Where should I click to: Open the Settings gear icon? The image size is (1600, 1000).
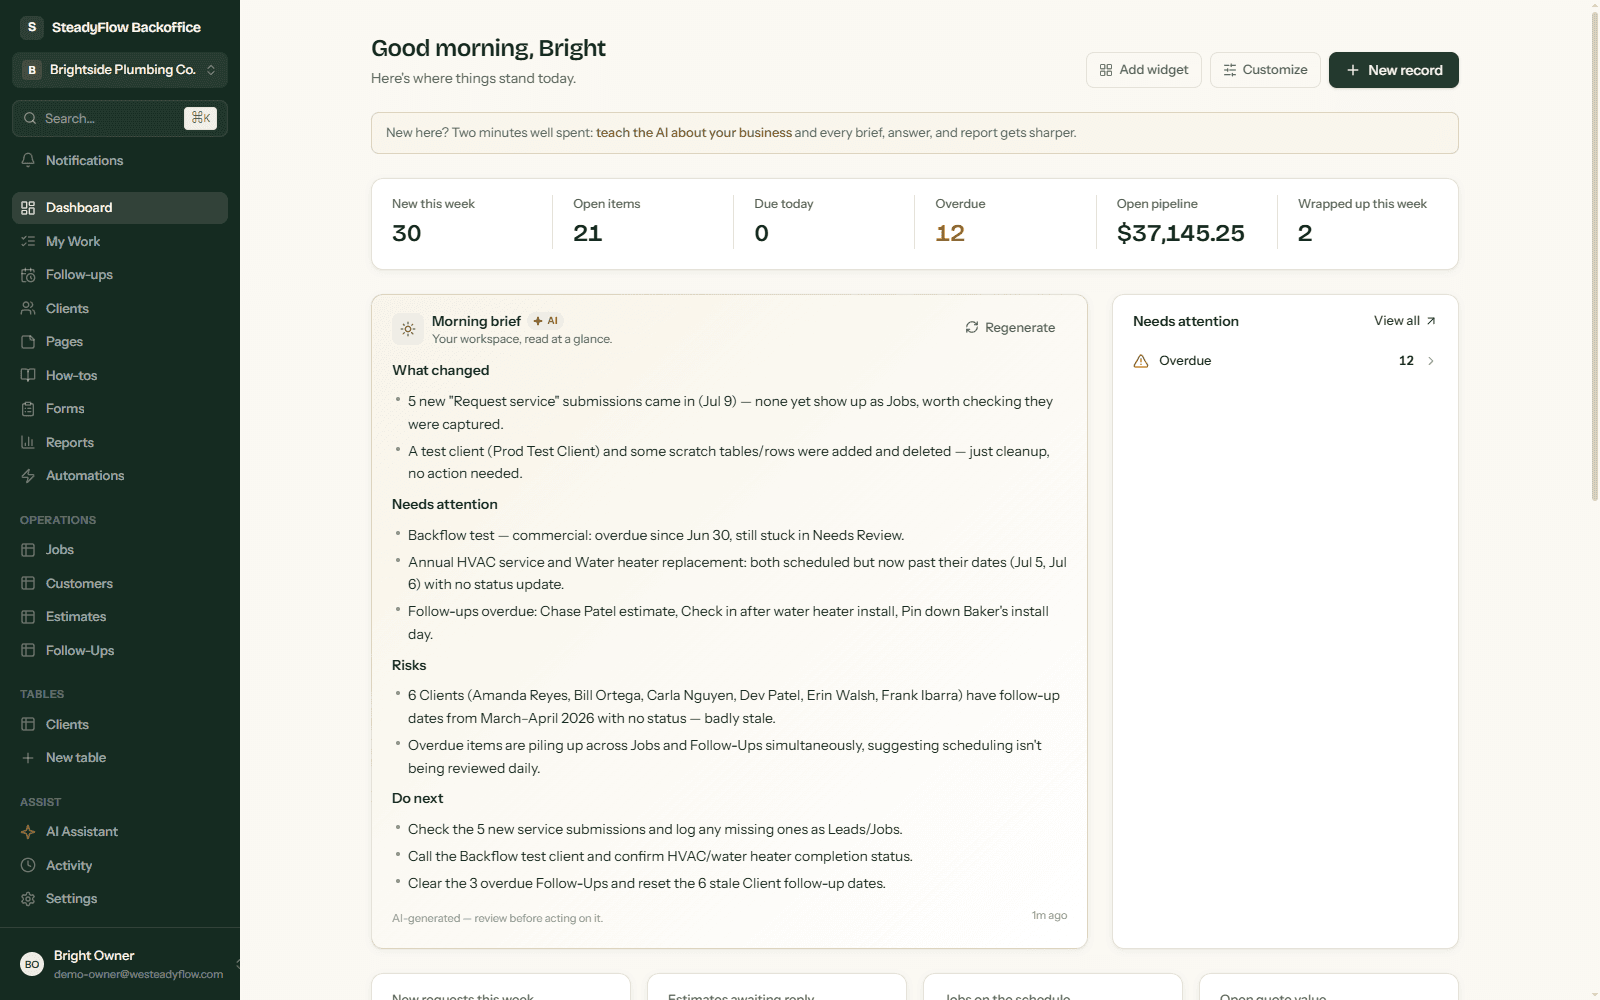(28, 899)
